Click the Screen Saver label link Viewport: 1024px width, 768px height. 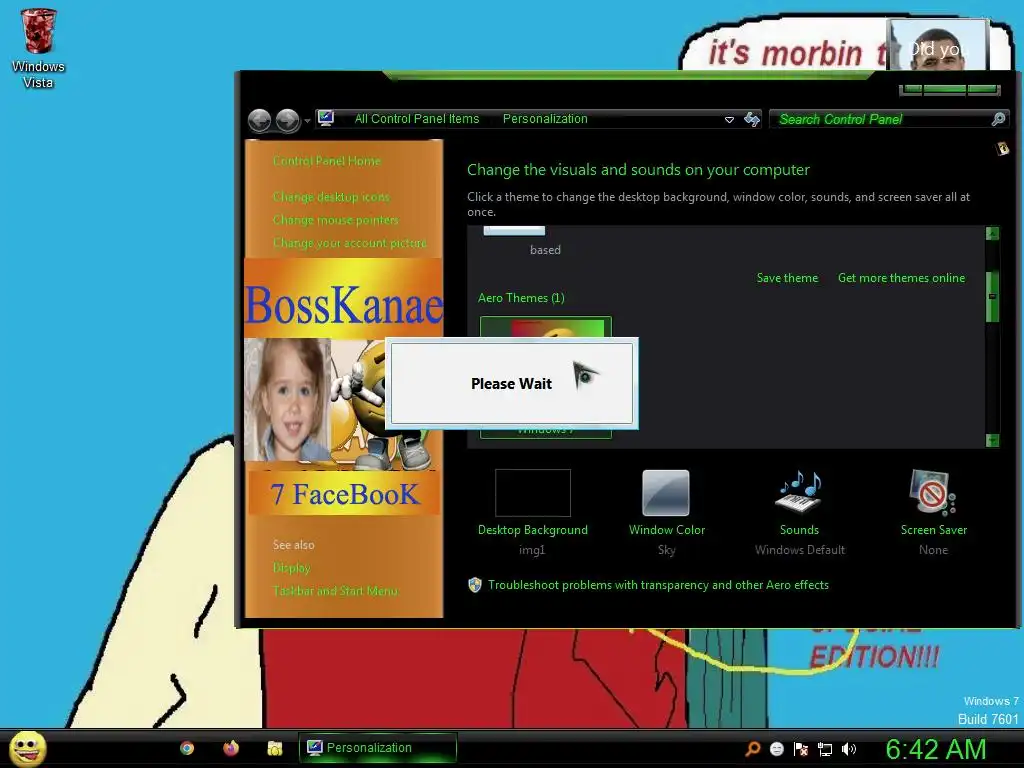coord(934,530)
